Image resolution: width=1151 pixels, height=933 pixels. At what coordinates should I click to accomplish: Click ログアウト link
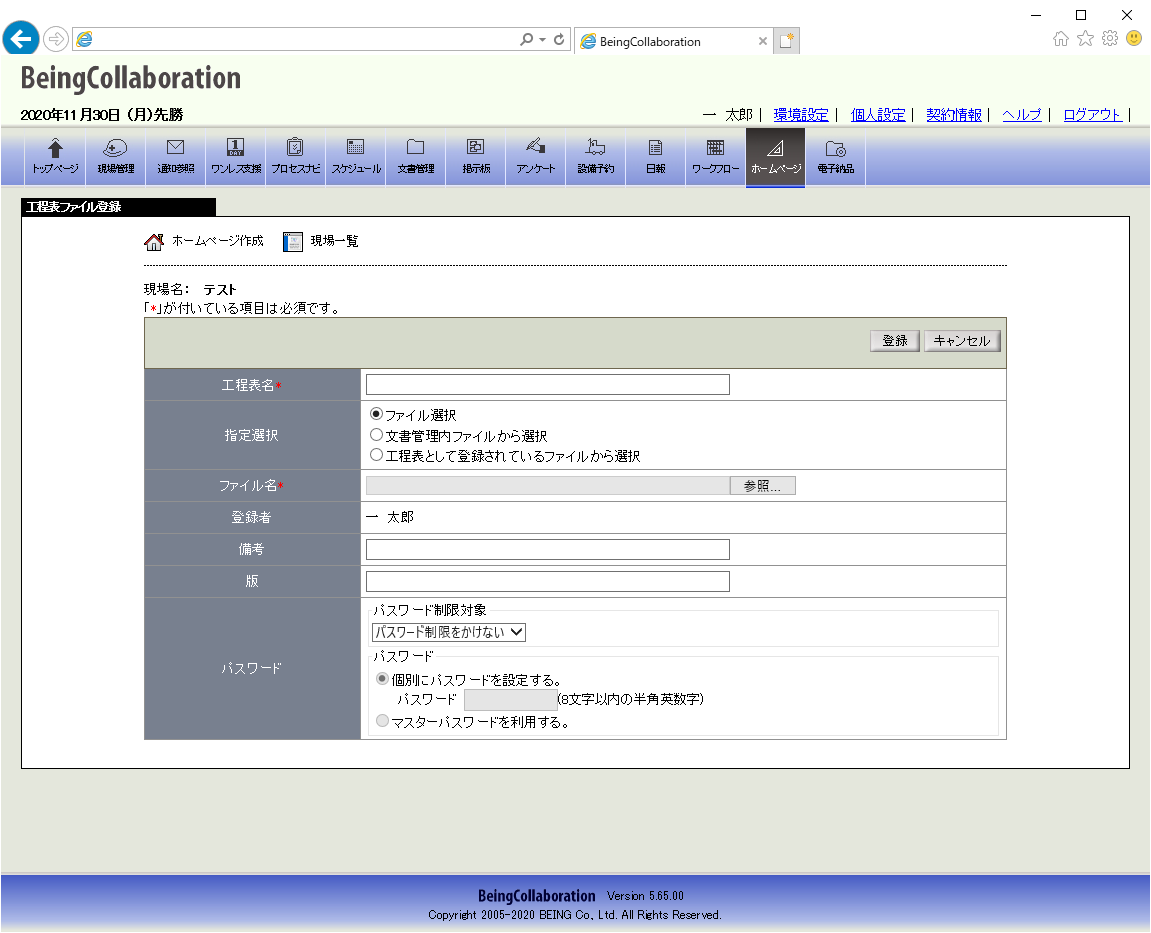1092,115
